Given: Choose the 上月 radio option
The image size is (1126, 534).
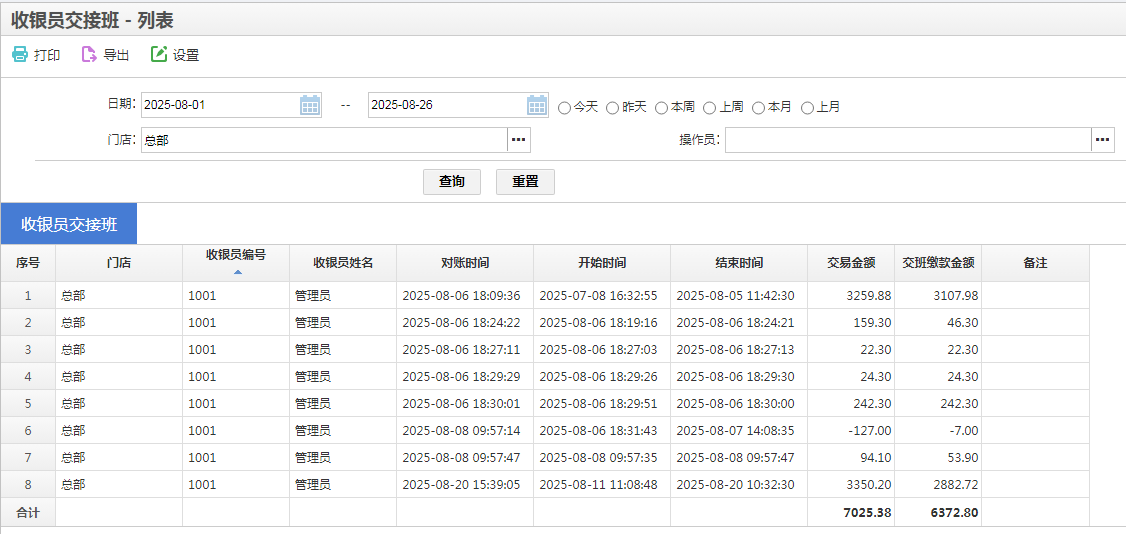Looking at the screenshot, I should (x=808, y=107).
